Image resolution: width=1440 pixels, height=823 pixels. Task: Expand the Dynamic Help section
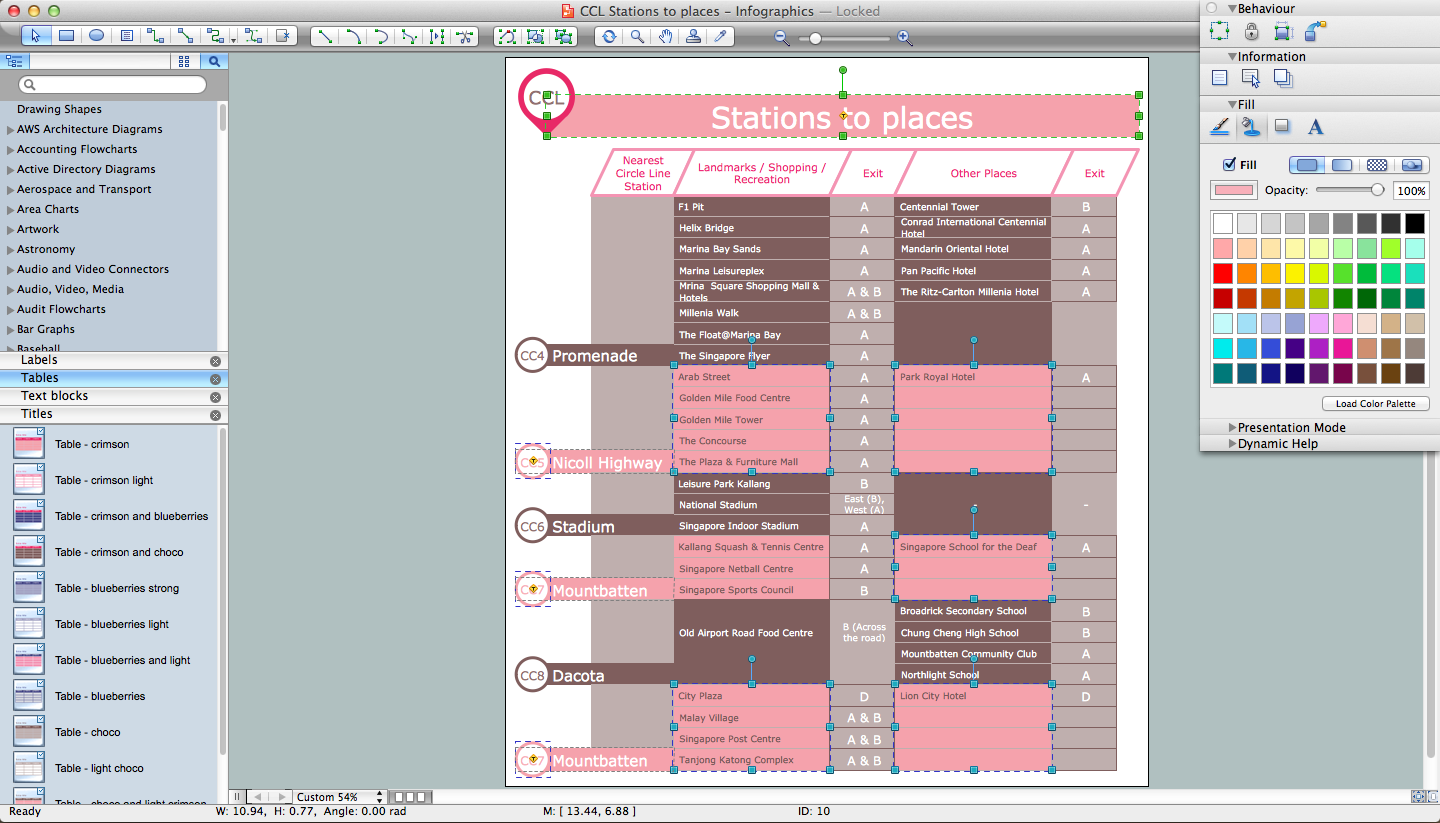1232,444
